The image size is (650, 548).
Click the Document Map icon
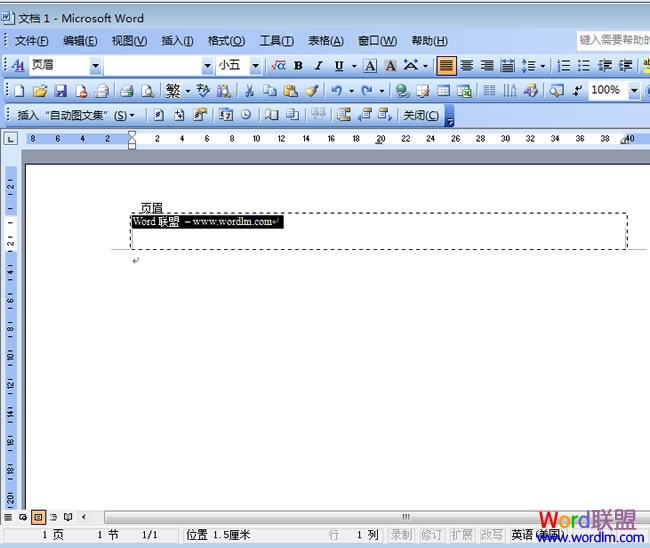[556, 90]
